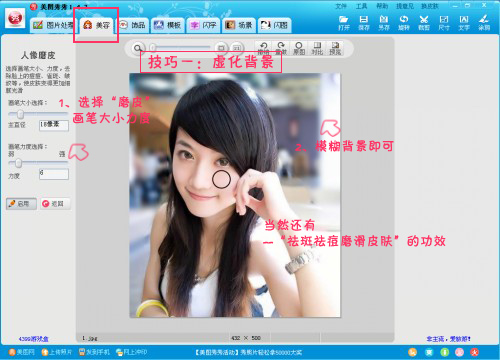Click the 返回 back button
The height and width of the screenshot is (360, 500).
coord(56,203)
